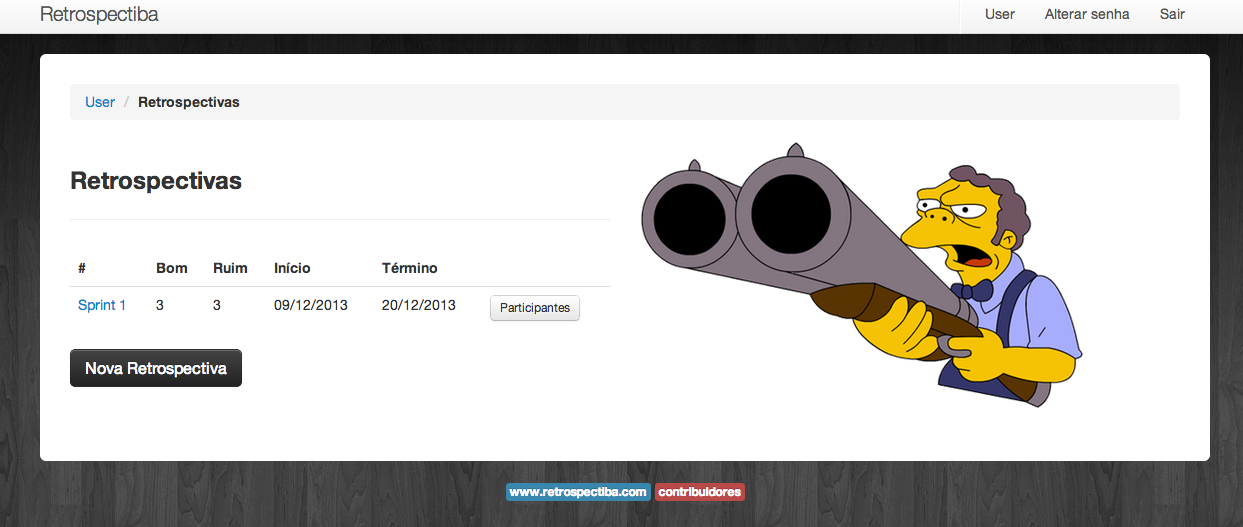The width and height of the screenshot is (1243, 527).
Task: Open the contribuidores footer badge
Action: pos(700,492)
